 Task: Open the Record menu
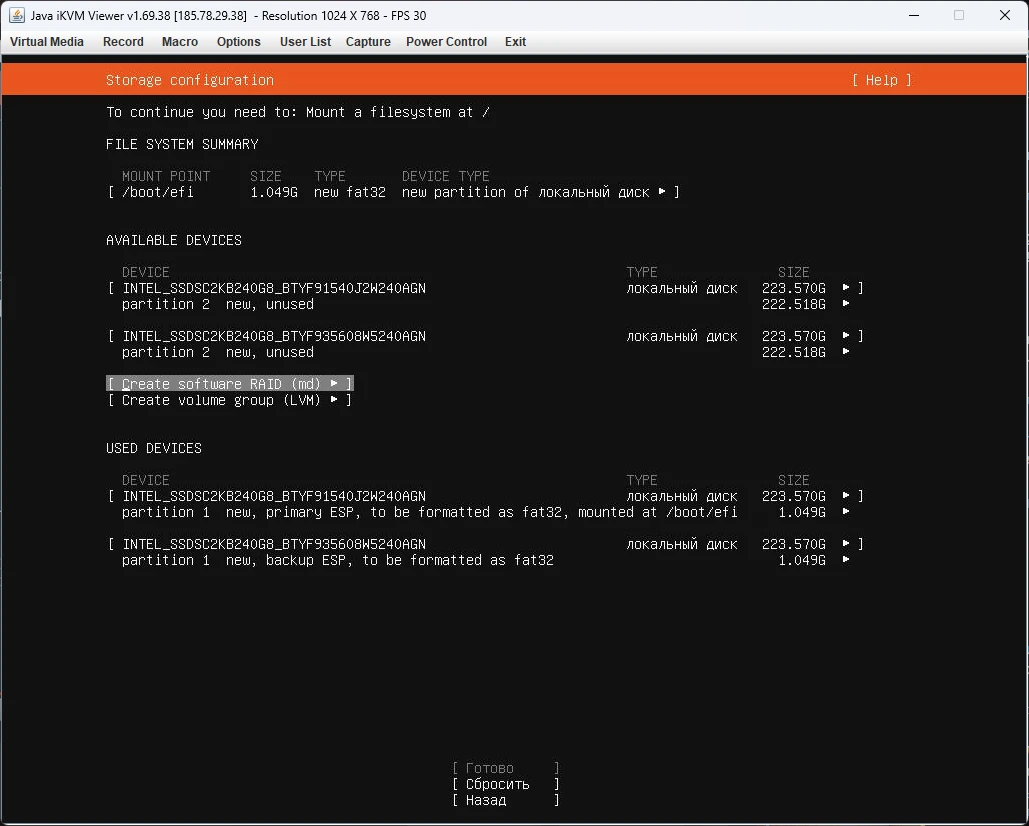[123, 42]
